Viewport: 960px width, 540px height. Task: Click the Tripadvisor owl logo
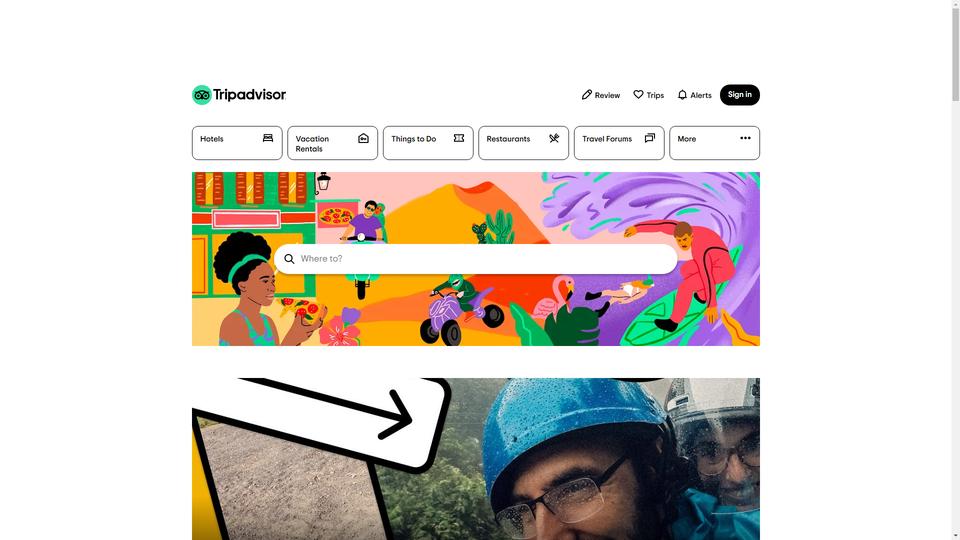(x=201, y=95)
